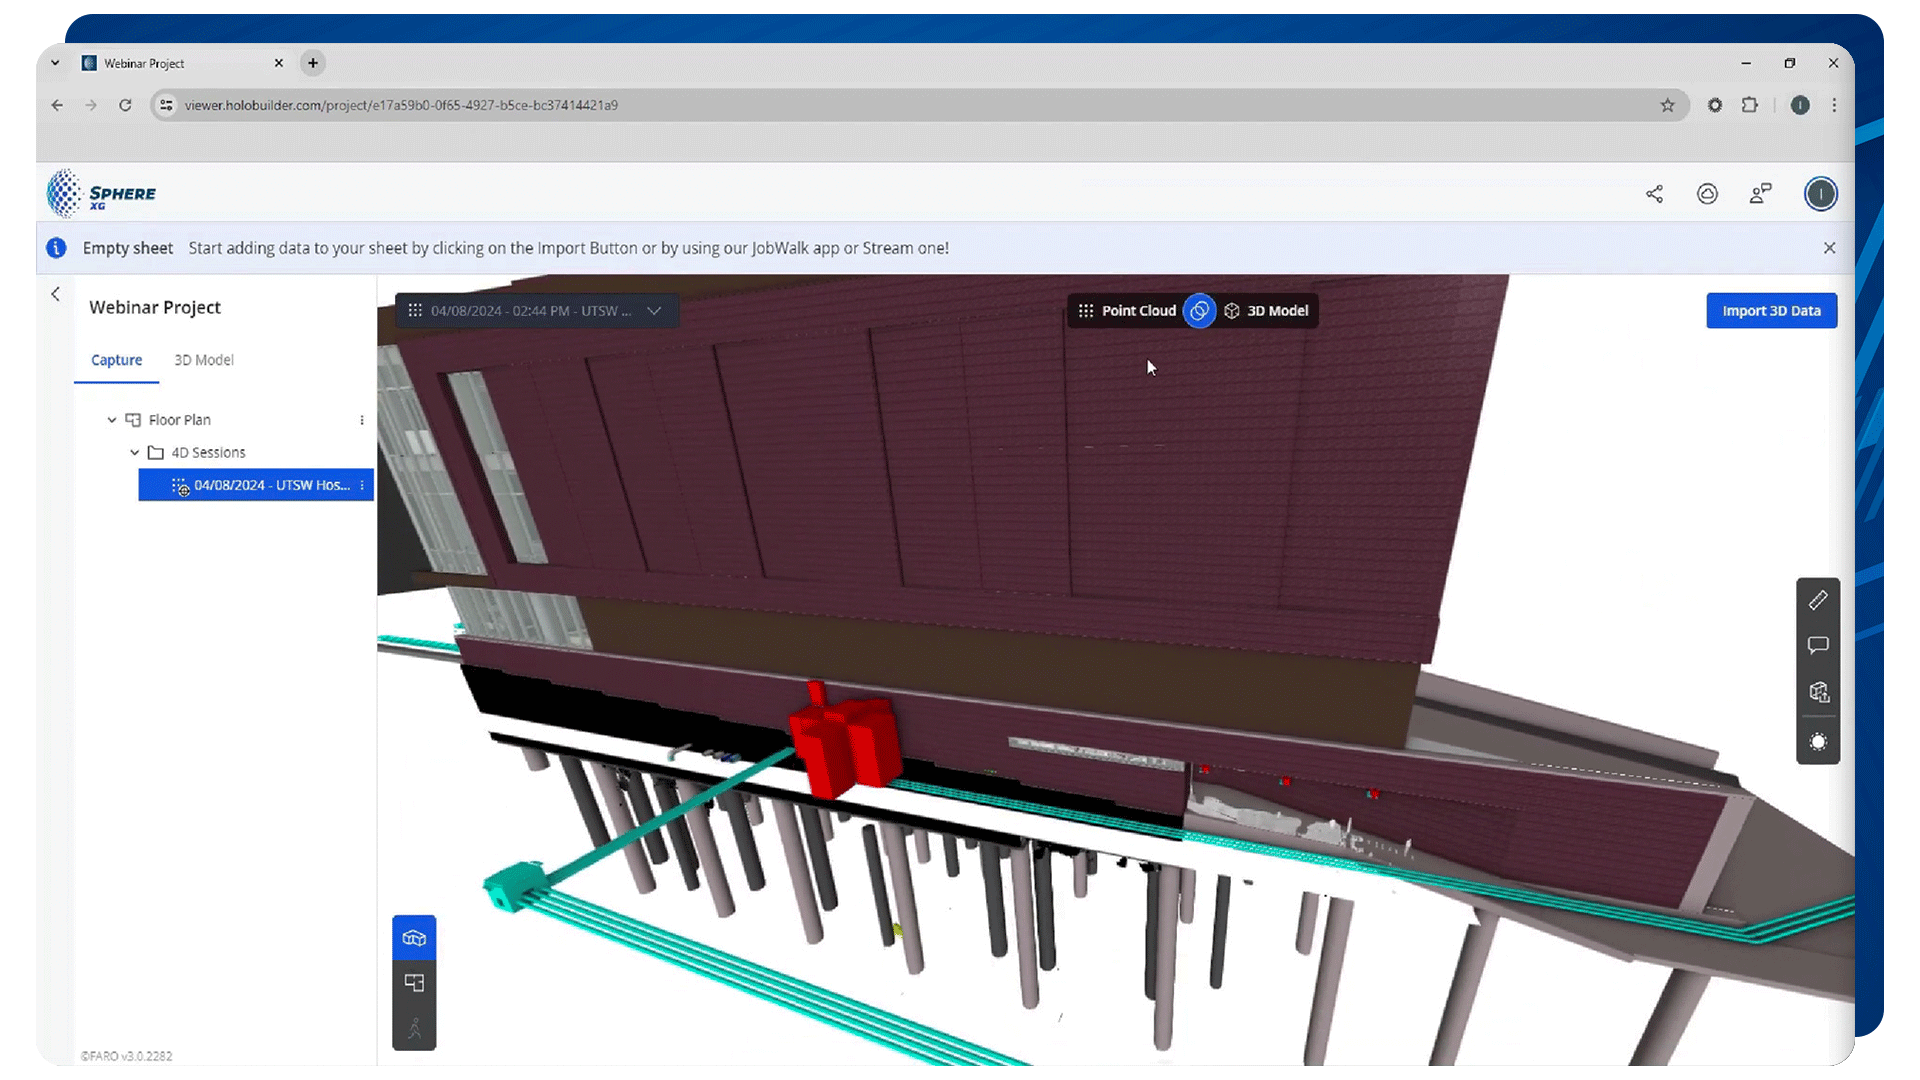The image size is (1920, 1080).
Task: Go forward in the browser
Action: pos(91,105)
